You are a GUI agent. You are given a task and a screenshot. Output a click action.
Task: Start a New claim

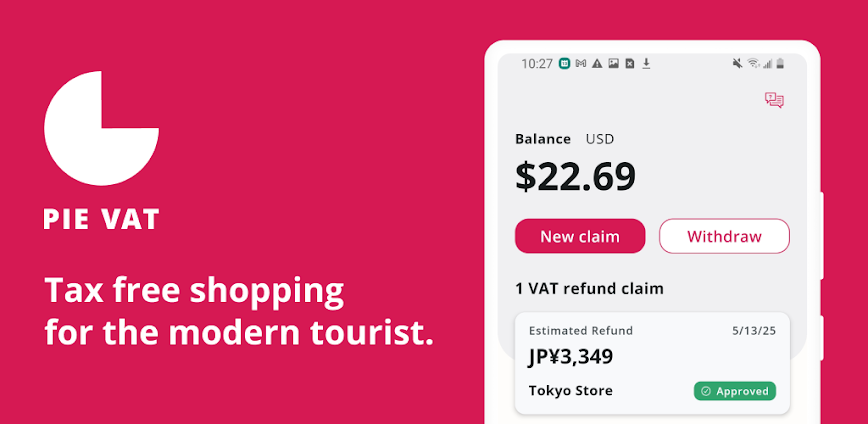click(580, 237)
